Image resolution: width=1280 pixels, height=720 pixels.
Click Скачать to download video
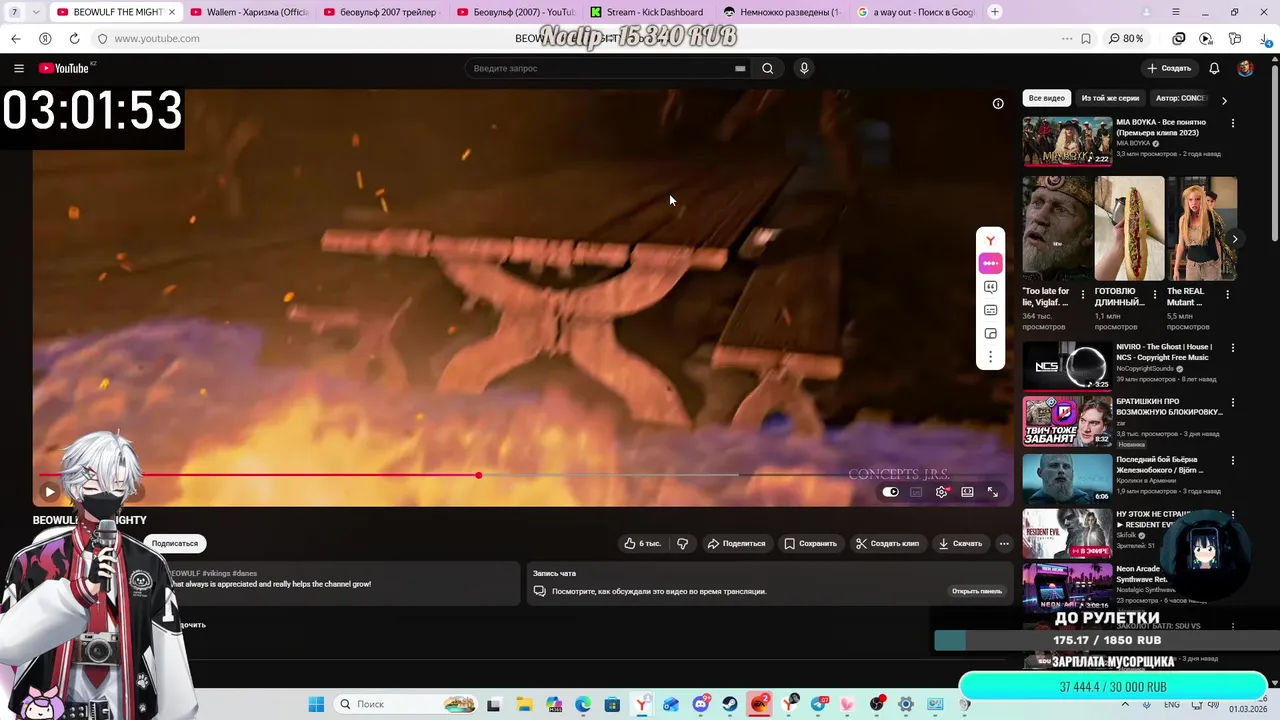[x=960, y=543]
